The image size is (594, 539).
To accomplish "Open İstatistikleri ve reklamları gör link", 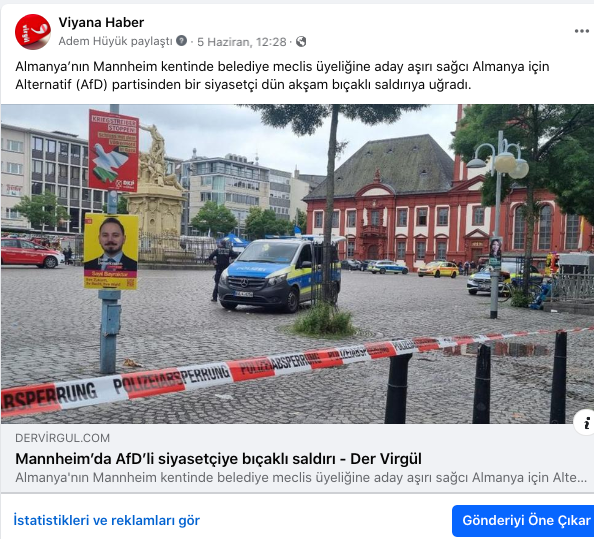I will [x=106, y=520].
